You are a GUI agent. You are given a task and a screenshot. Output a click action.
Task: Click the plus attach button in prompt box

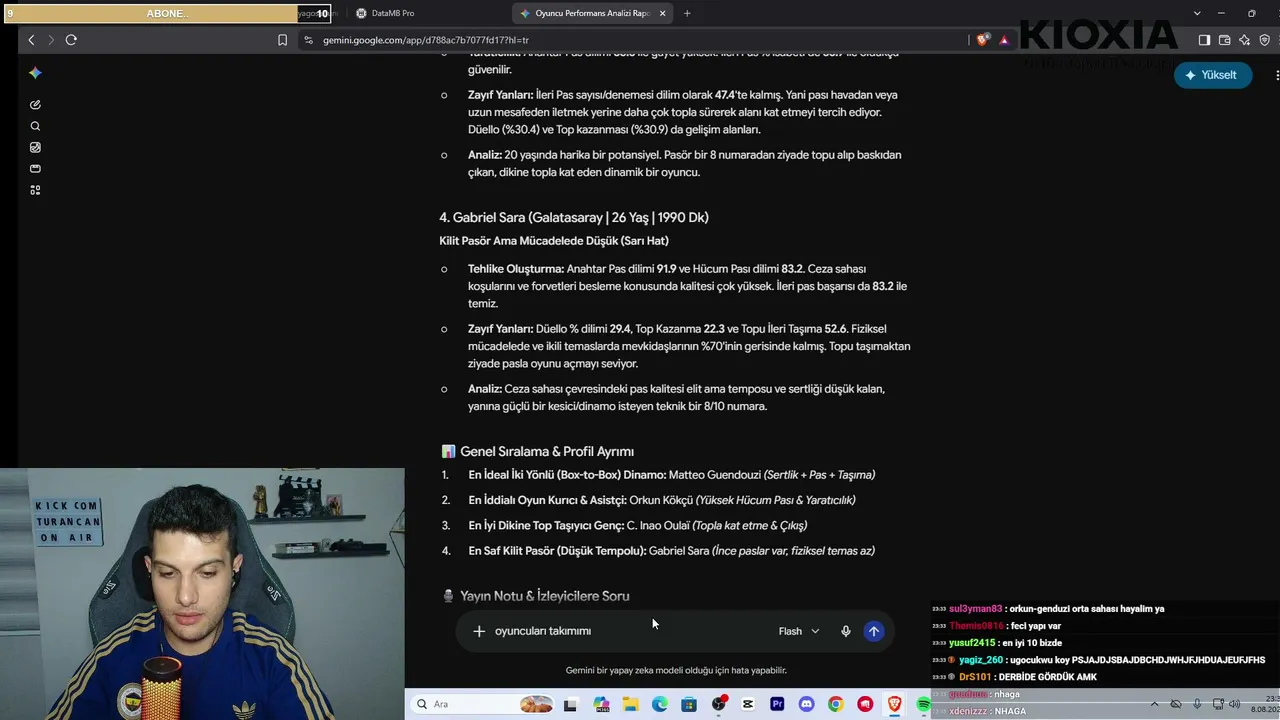pos(479,631)
